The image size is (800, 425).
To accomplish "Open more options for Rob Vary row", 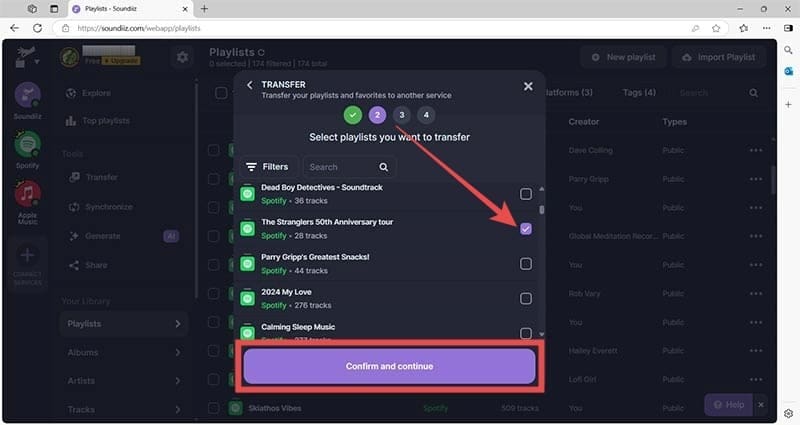I will (756, 294).
